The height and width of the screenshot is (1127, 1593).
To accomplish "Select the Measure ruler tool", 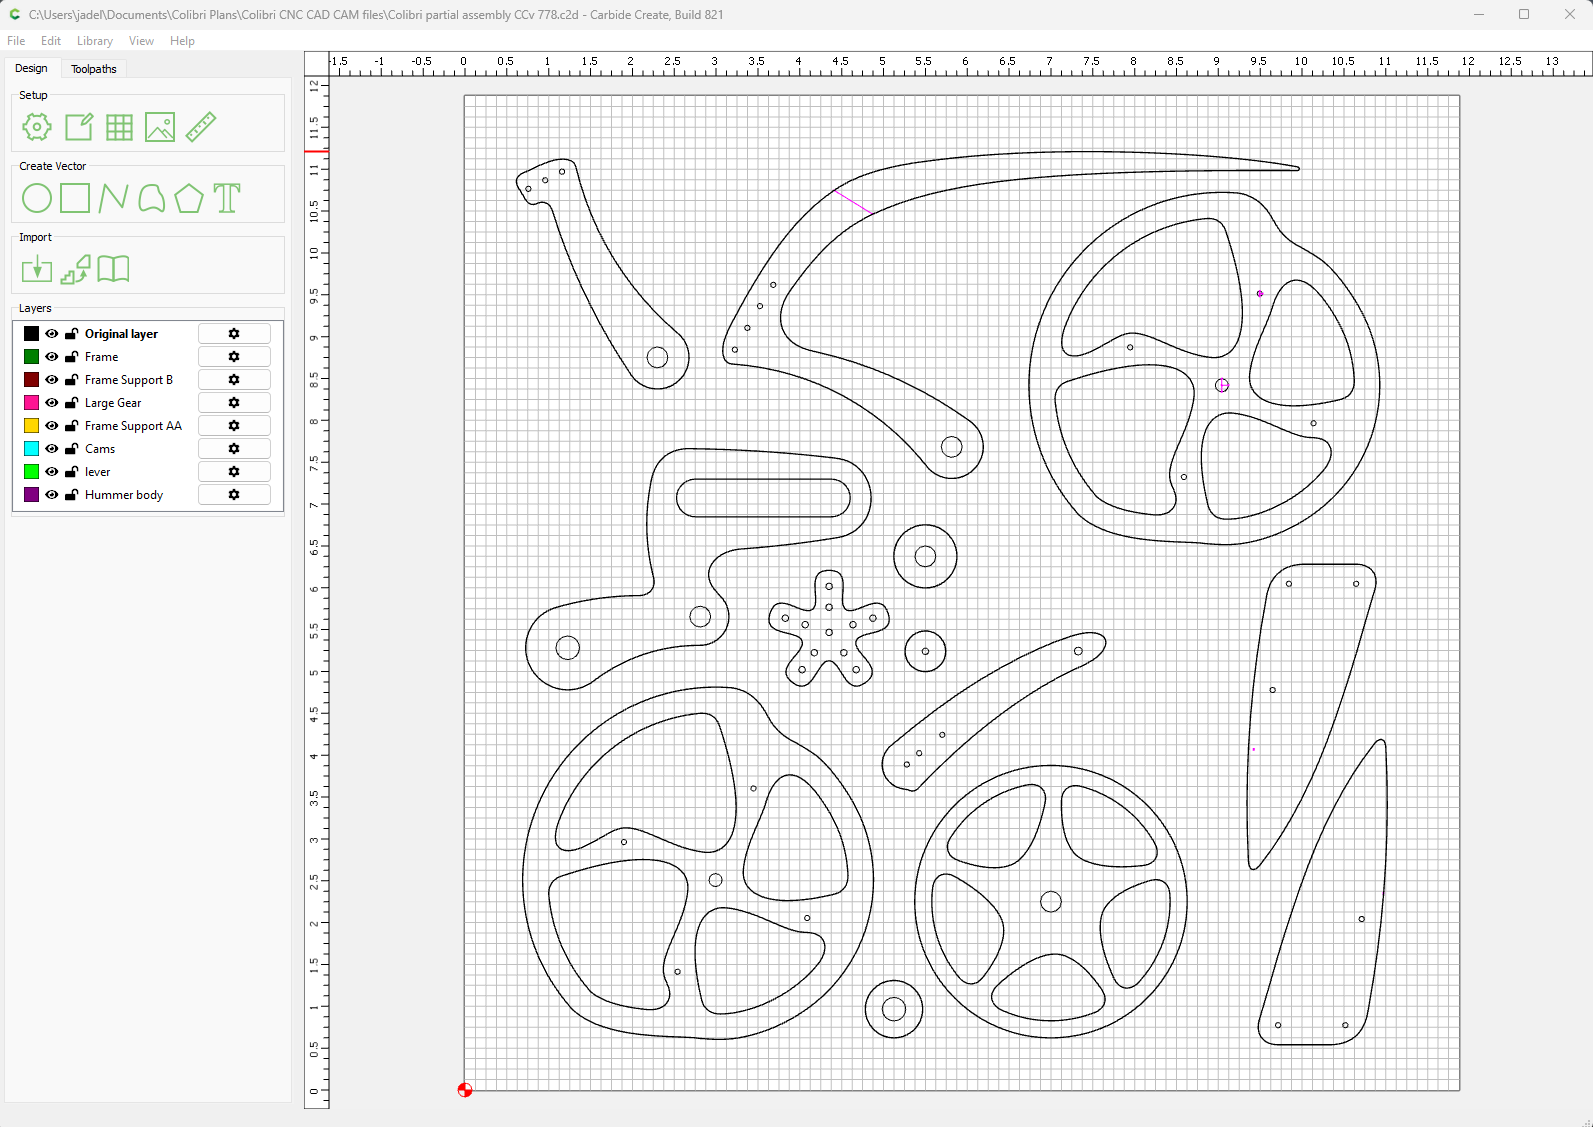I will click(201, 127).
